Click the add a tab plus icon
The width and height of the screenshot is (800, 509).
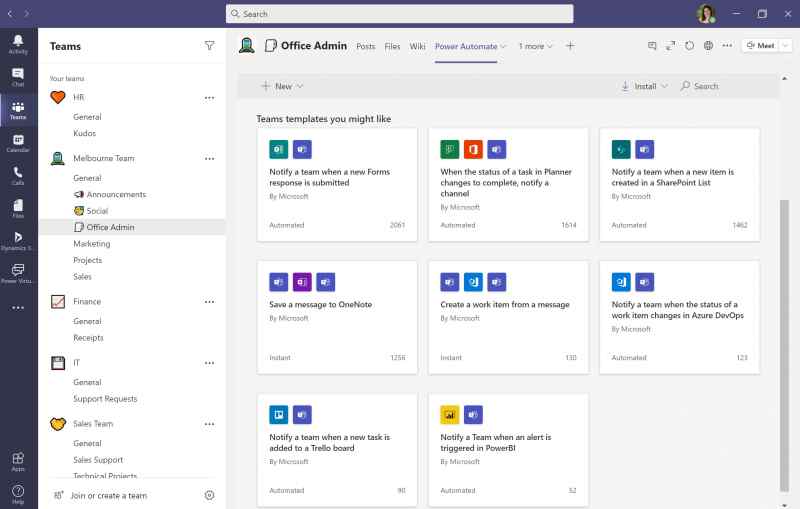click(x=570, y=46)
